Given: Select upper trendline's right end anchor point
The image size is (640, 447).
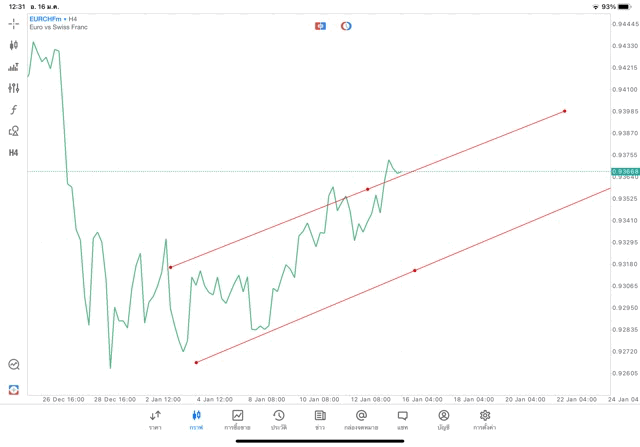Looking at the screenshot, I should point(565,111).
